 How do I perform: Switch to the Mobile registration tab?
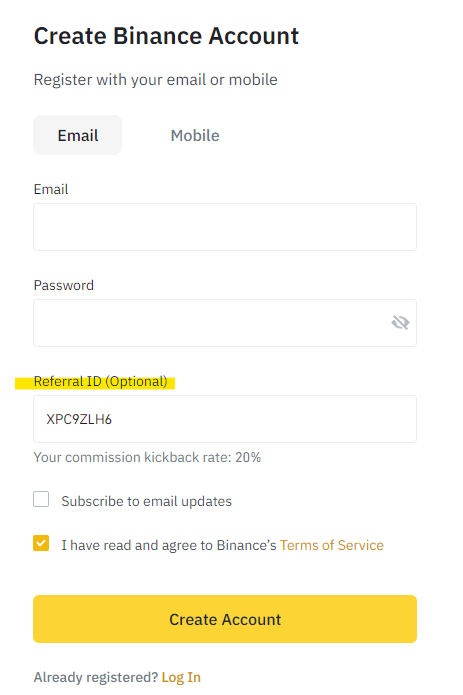point(195,136)
